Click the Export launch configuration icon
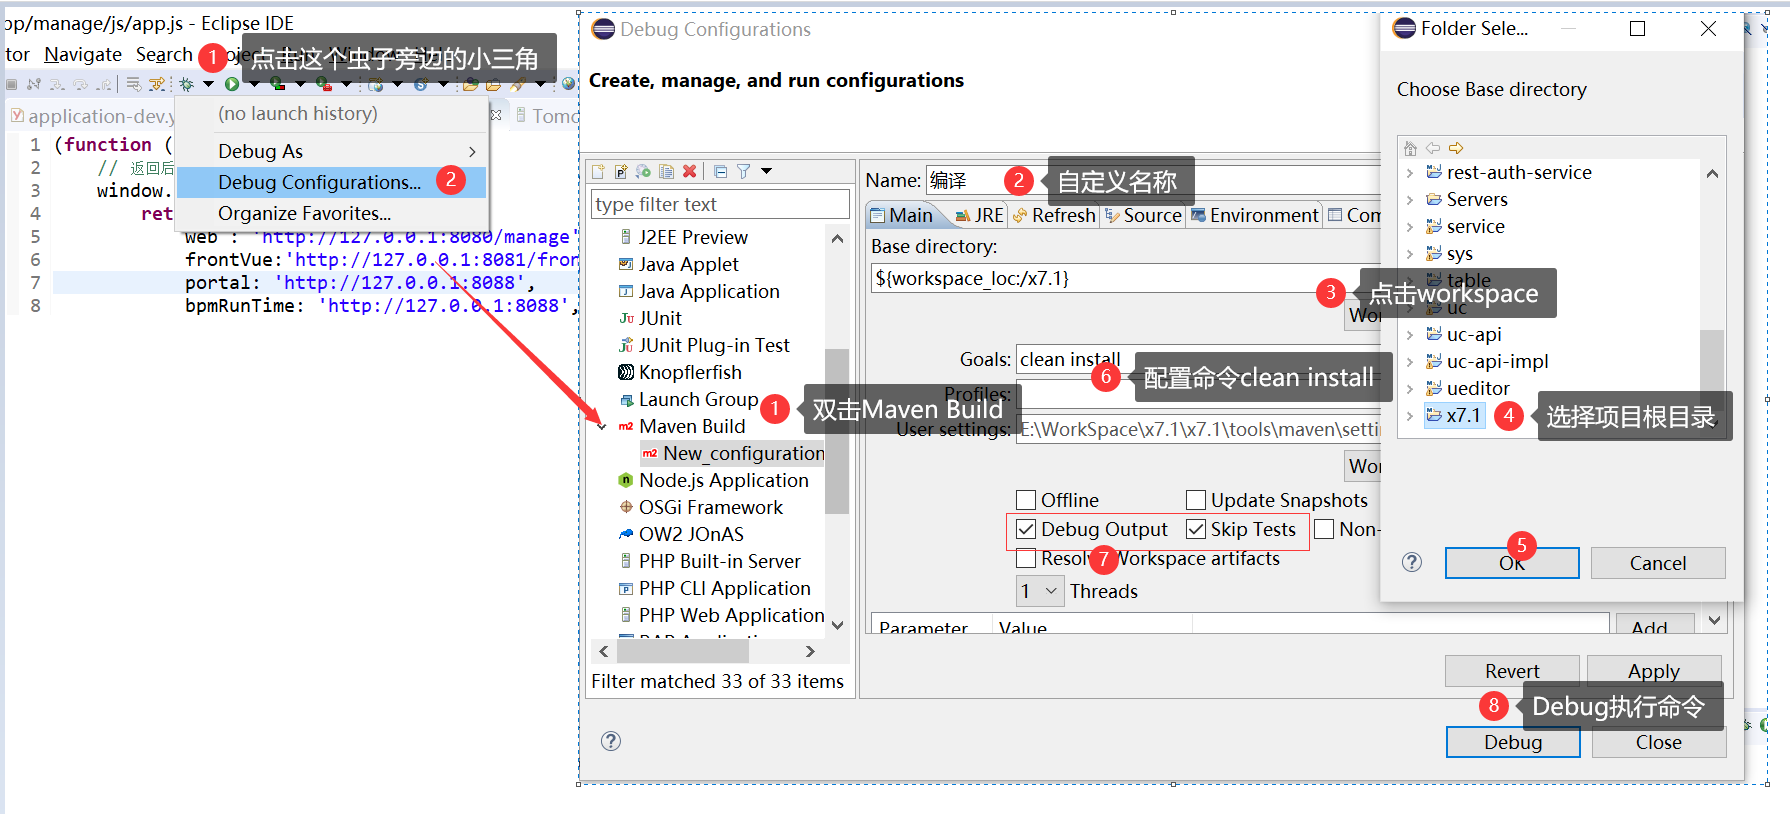 pyautogui.click(x=643, y=172)
